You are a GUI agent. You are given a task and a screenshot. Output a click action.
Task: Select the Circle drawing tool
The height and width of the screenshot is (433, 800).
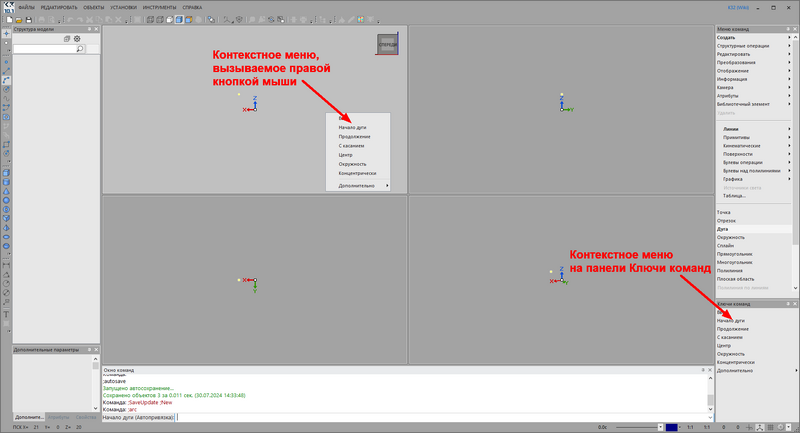(6, 89)
